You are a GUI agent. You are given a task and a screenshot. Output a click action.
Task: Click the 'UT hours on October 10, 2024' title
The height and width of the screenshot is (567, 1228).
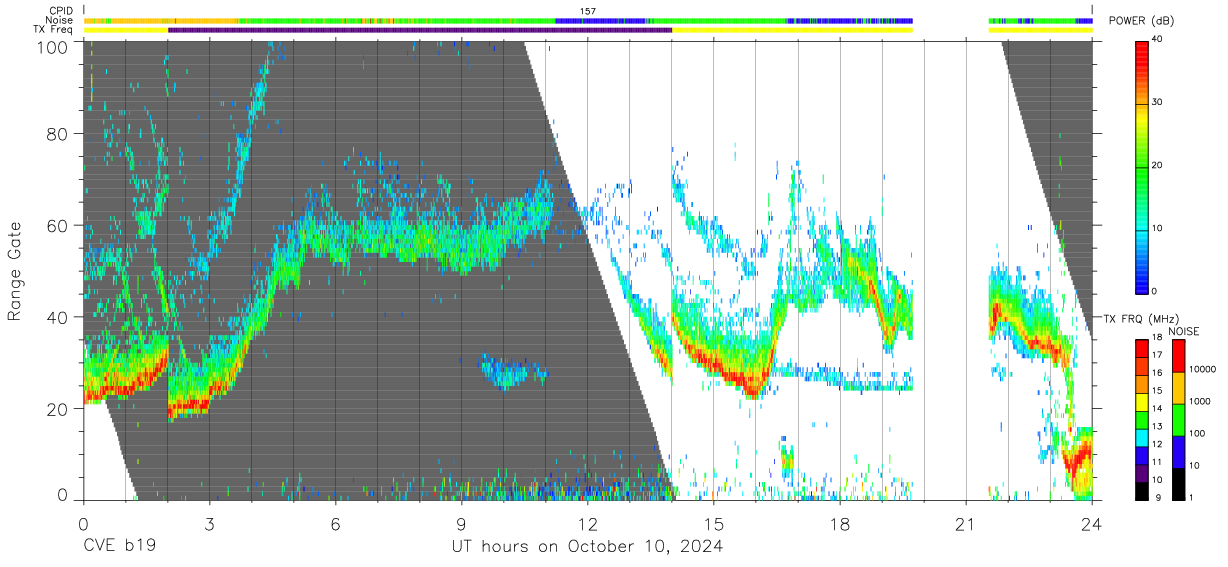click(586, 547)
